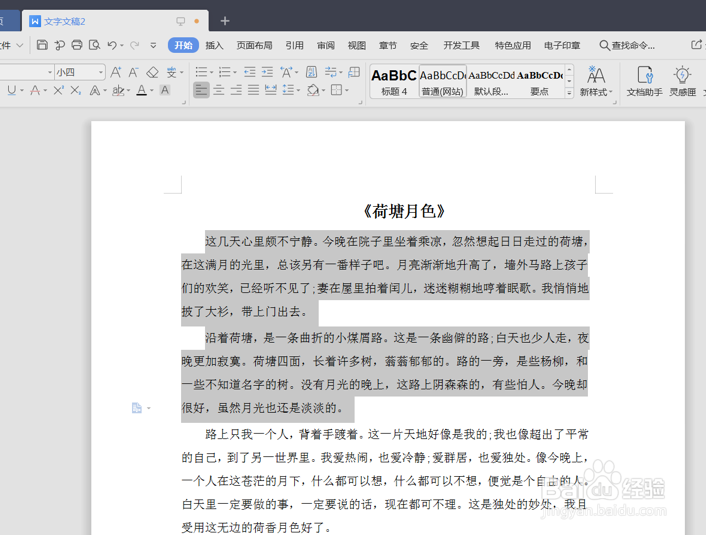This screenshot has height=535, width=706.
Task: Select the 要点 style
Action: click(539, 82)
